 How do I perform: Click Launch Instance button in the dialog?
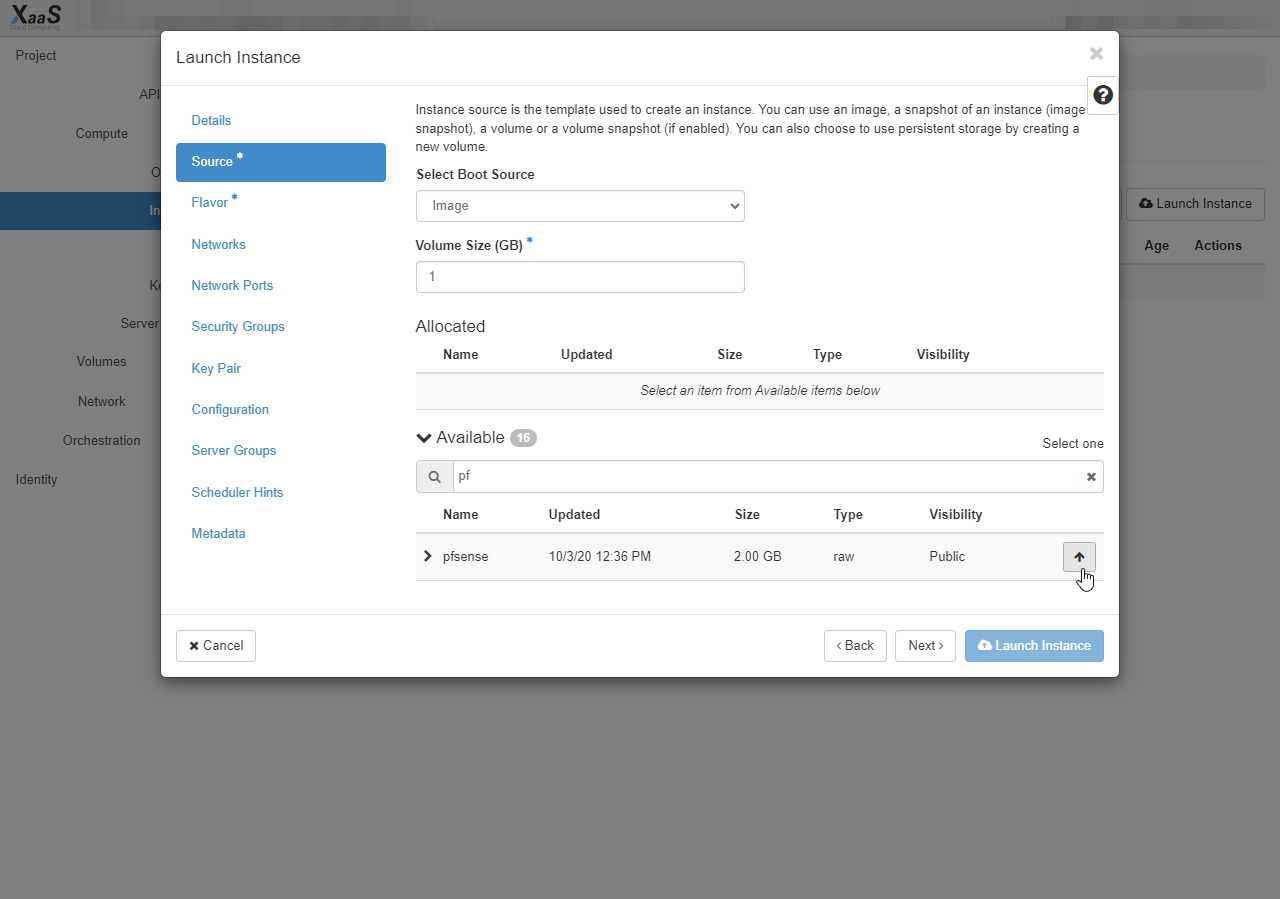pos(1034,646)
